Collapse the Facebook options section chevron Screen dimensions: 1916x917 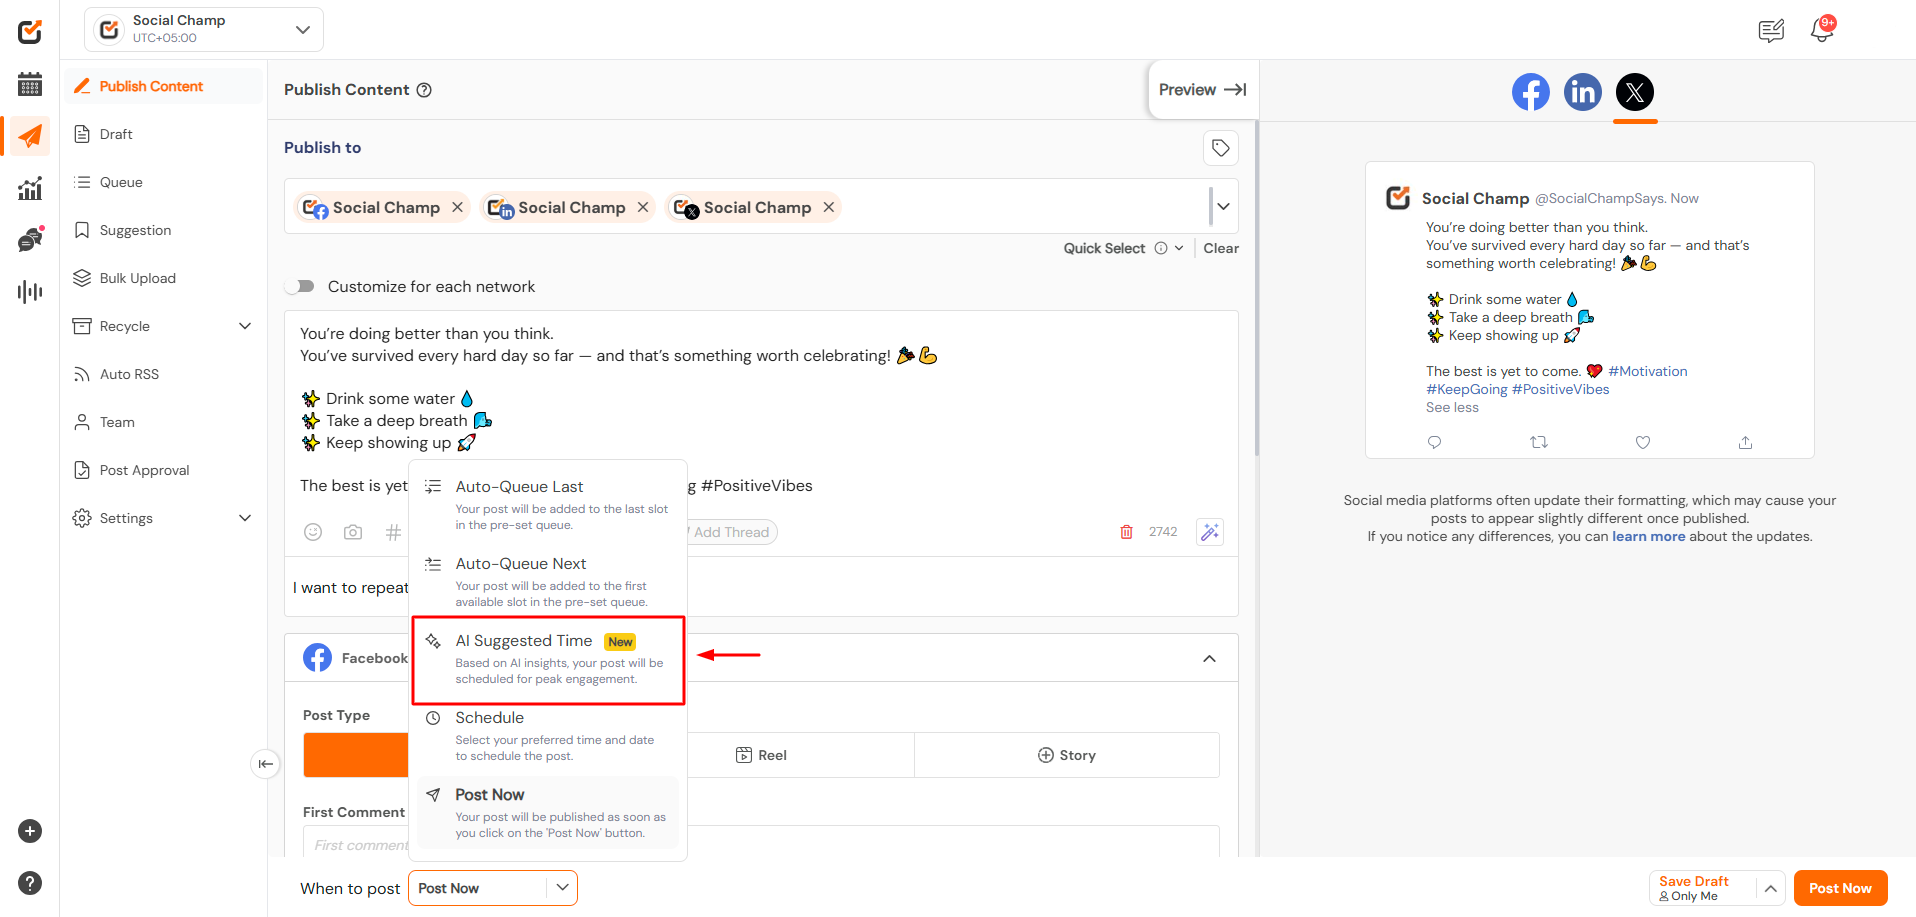click(1209, 658)
